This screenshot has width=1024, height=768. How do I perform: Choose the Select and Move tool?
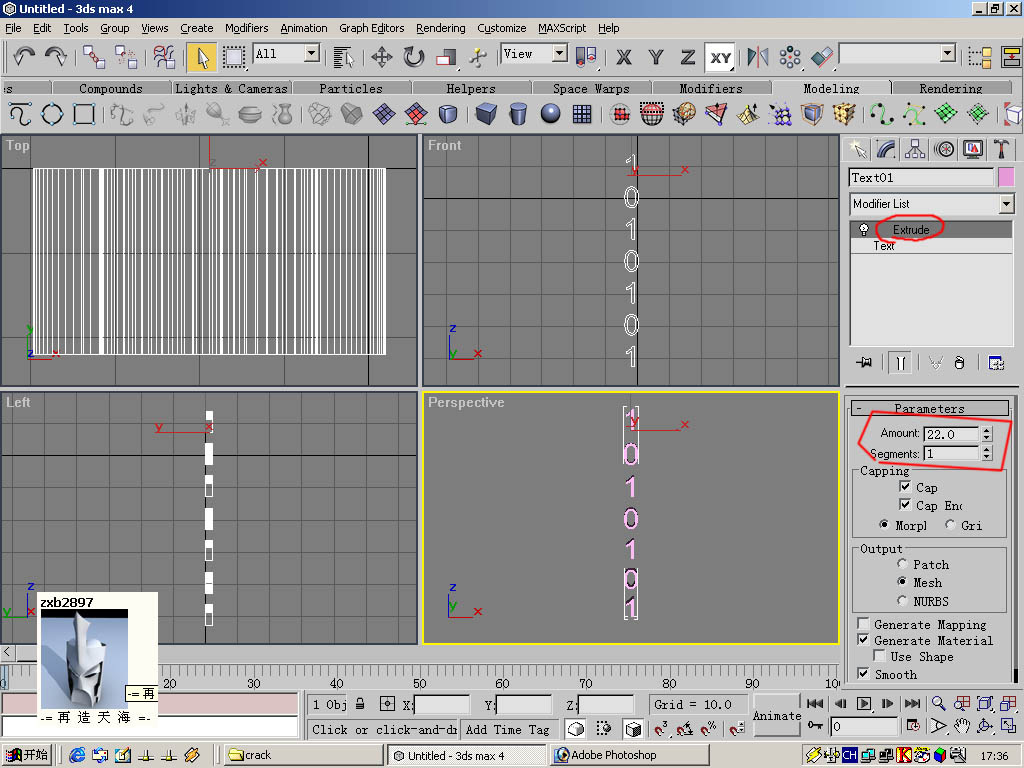tap(381, 57)
